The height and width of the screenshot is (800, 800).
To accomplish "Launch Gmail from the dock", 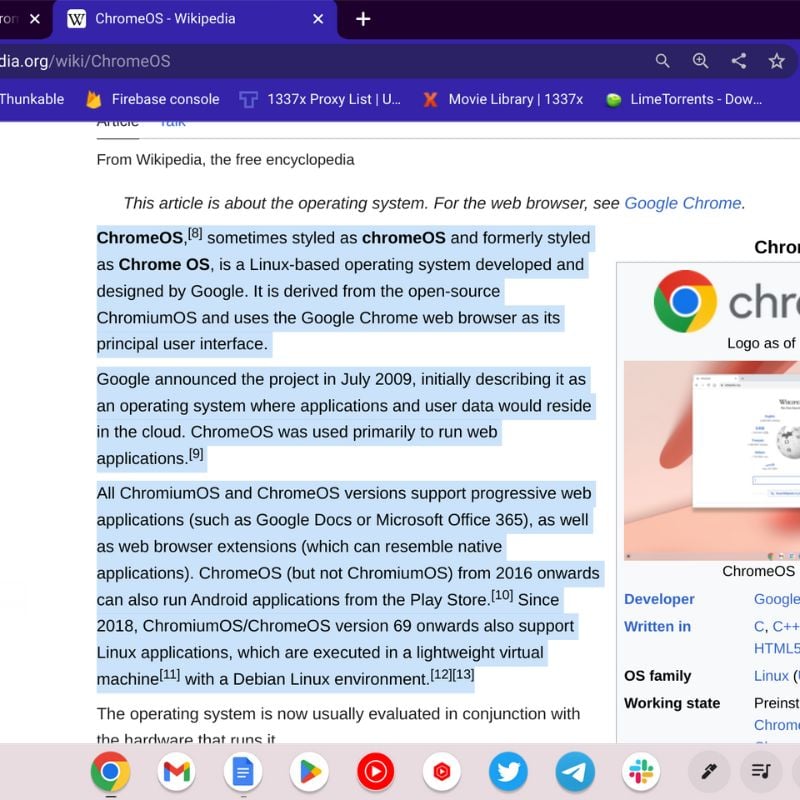I will (176, 772).
